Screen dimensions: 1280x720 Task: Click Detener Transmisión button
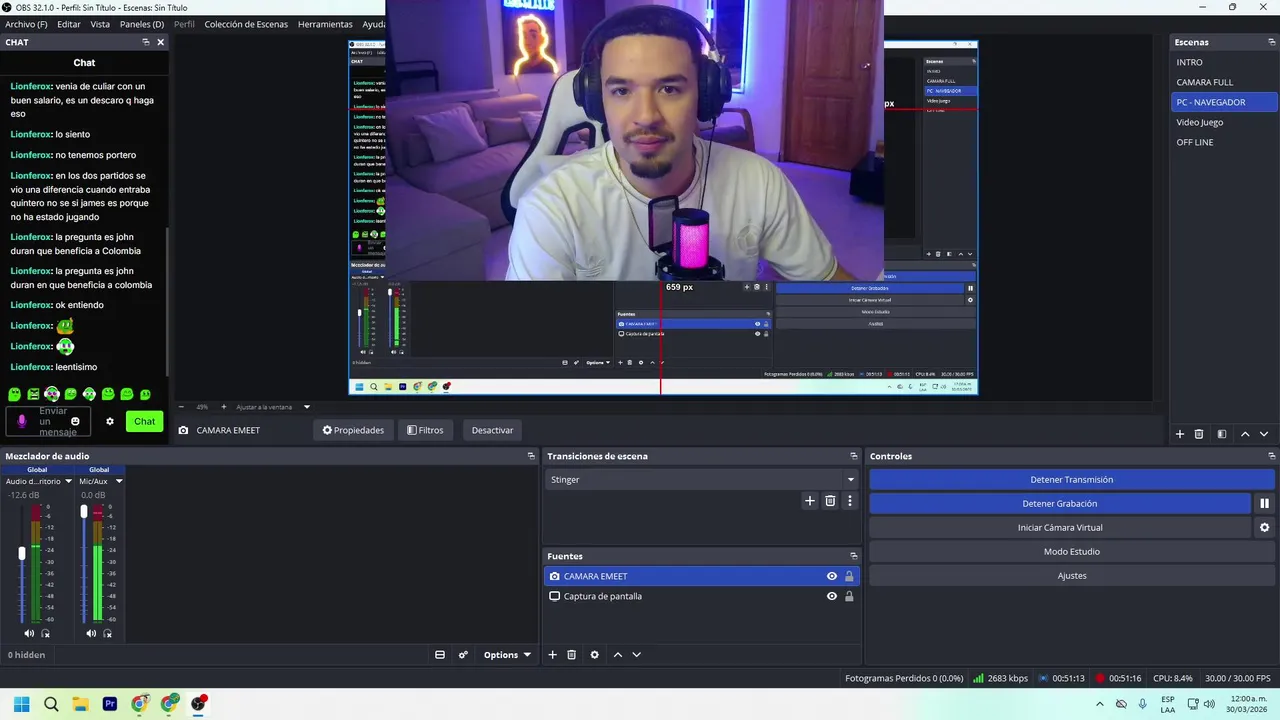pos(1071,480)
